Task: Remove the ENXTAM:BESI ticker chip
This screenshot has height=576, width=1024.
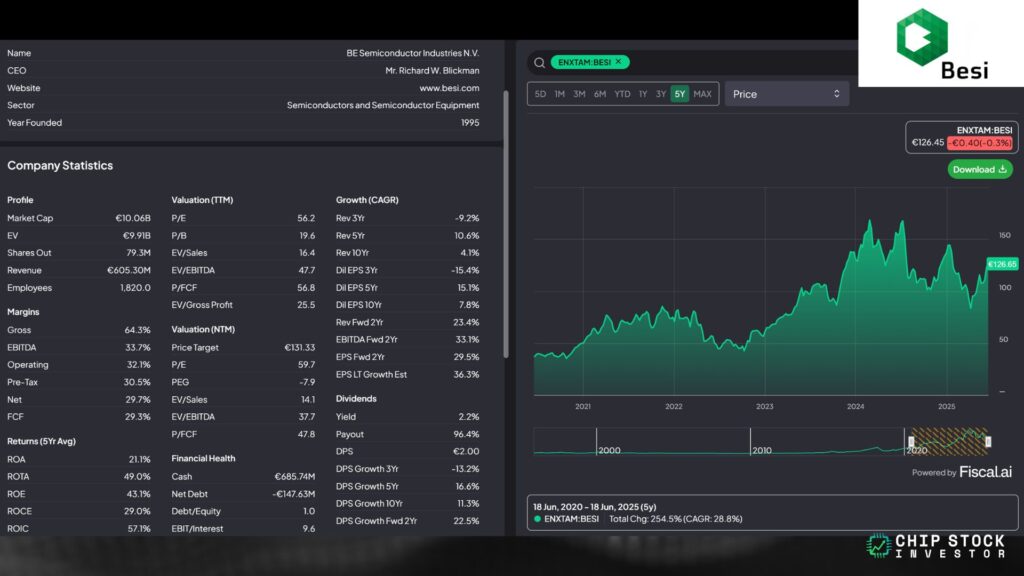Action: tap(618, 61)
